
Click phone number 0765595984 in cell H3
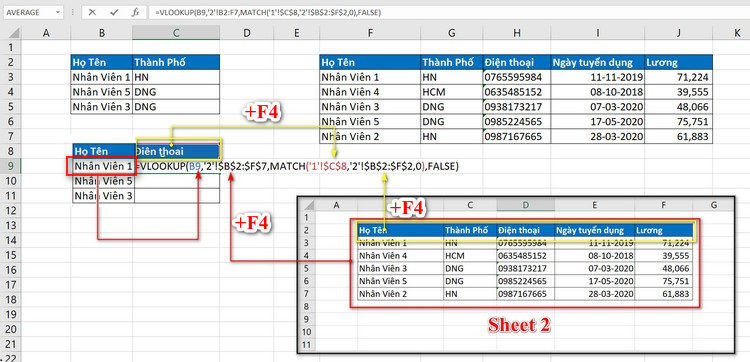(x=516, y=77)
